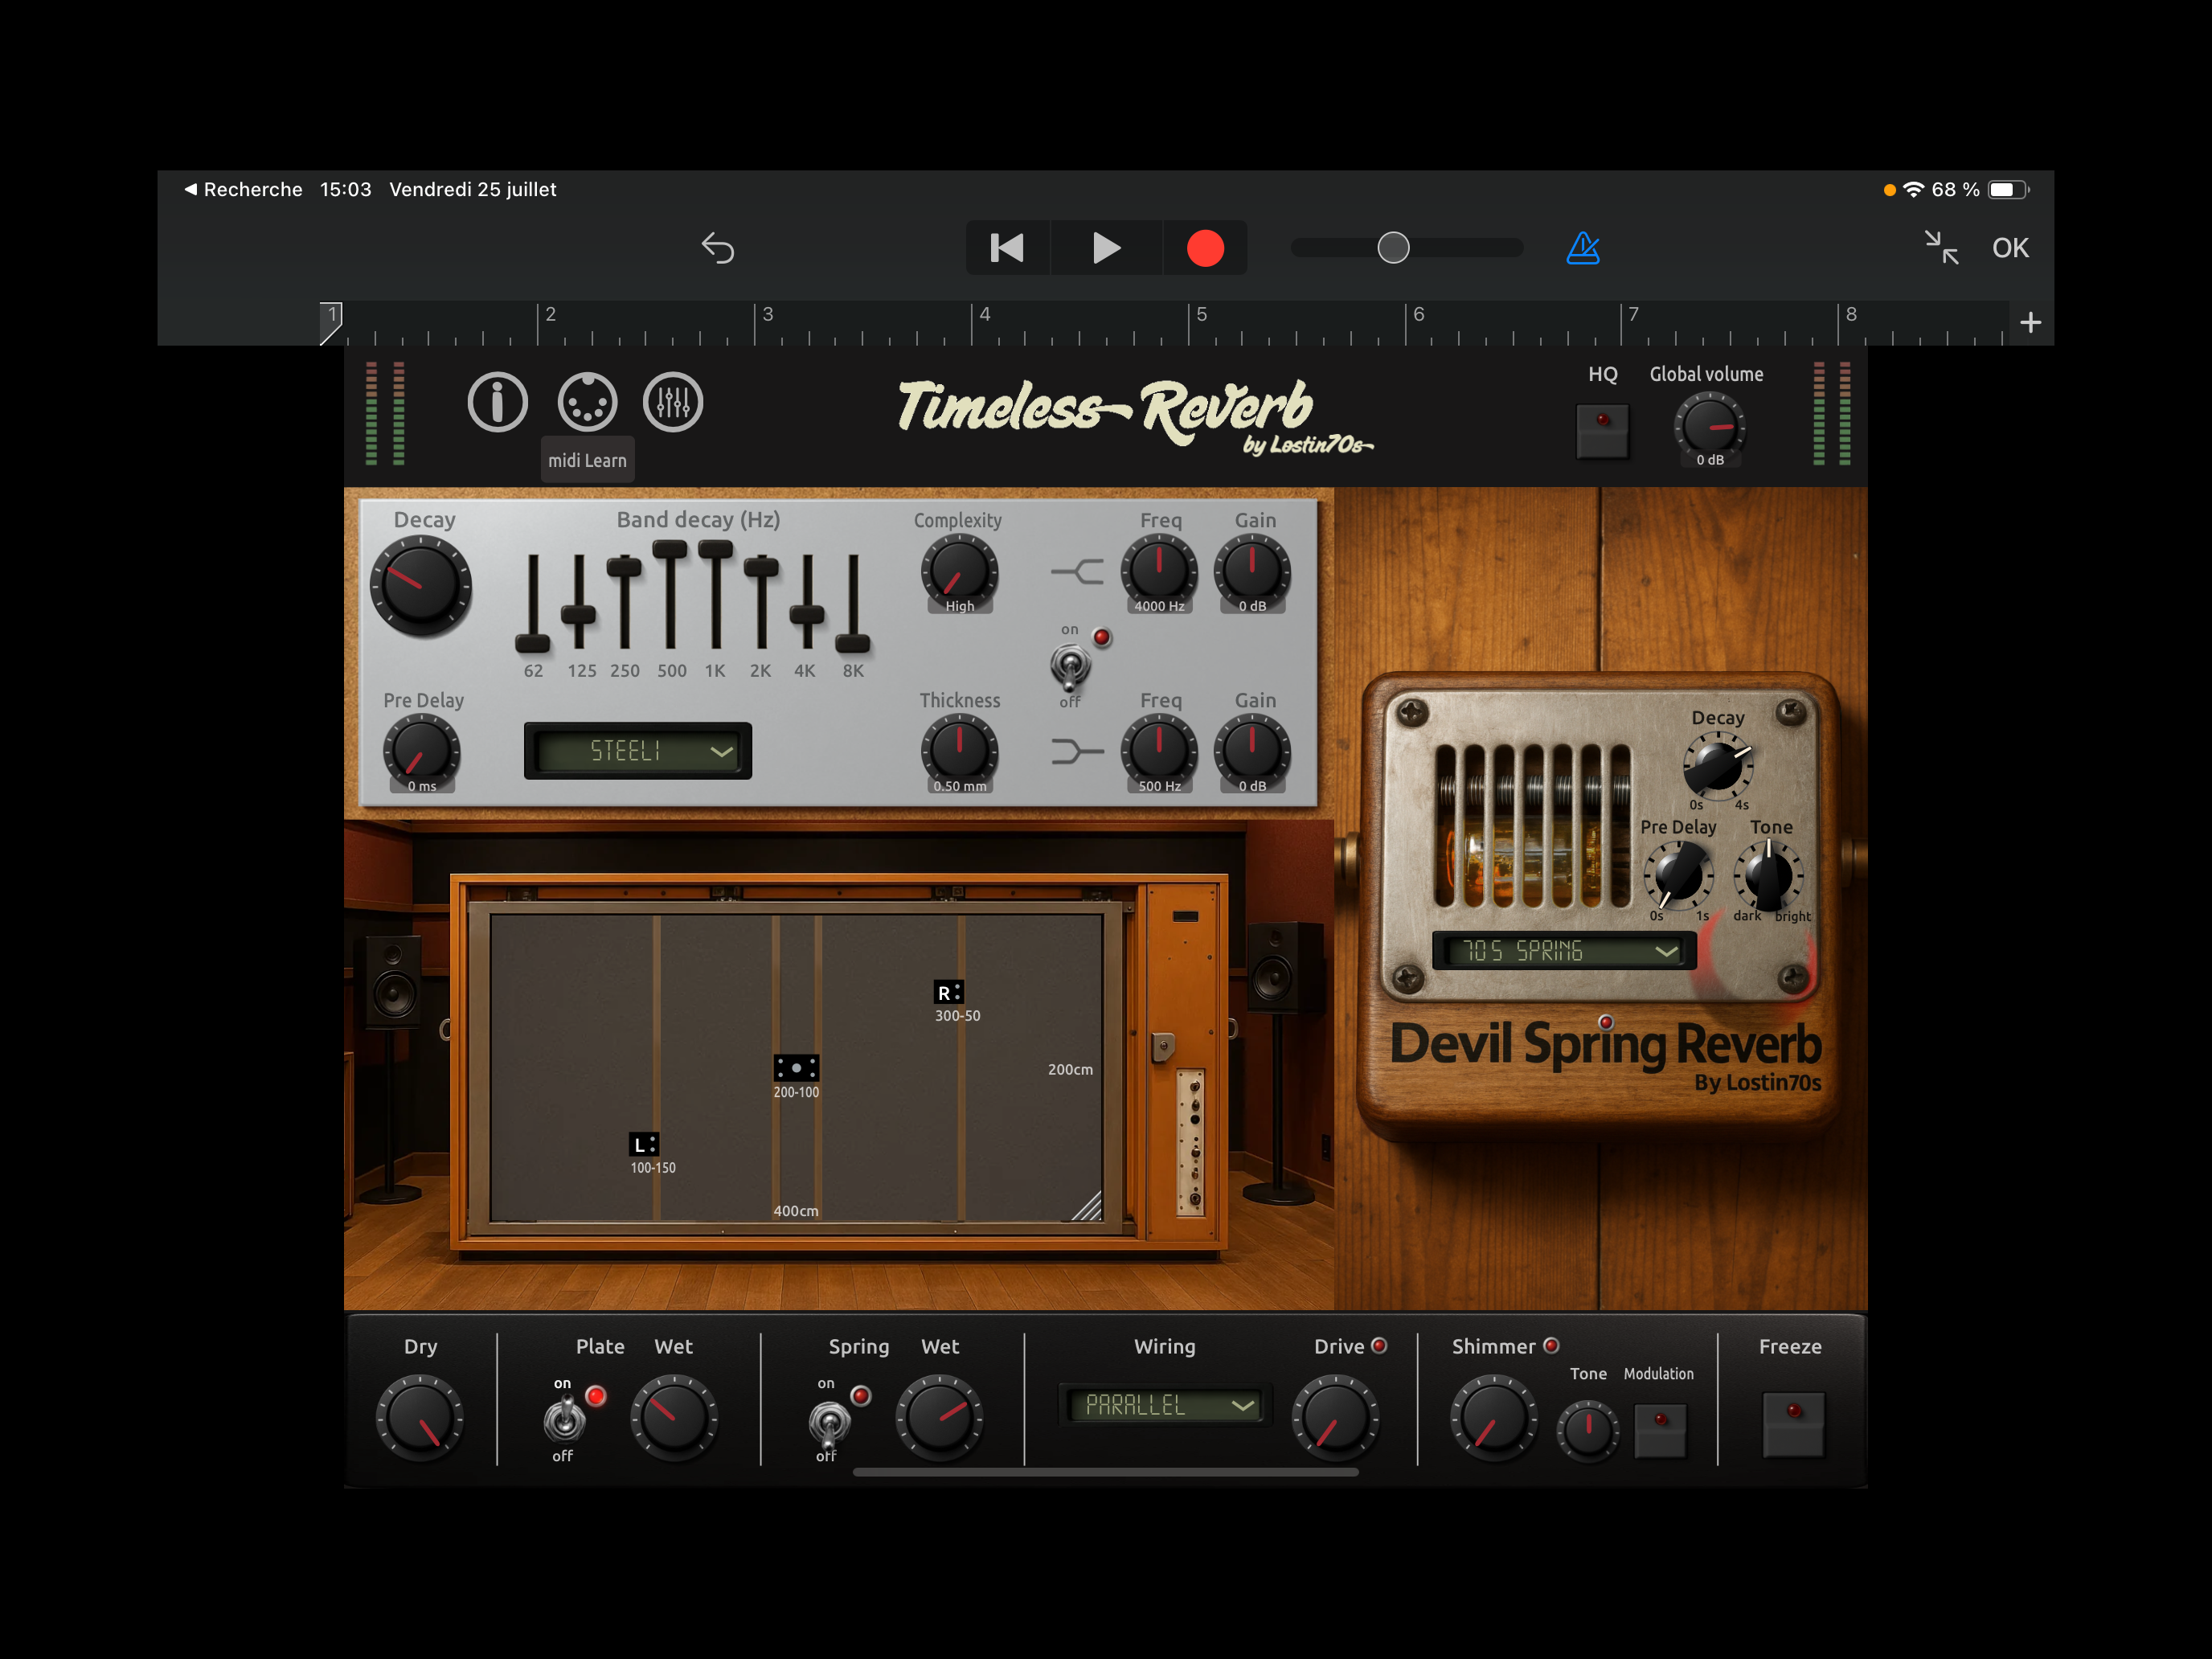Toggle the Drive LED
The height and width of the screenshot is (1659, 2212).
pos(1379,1345)
